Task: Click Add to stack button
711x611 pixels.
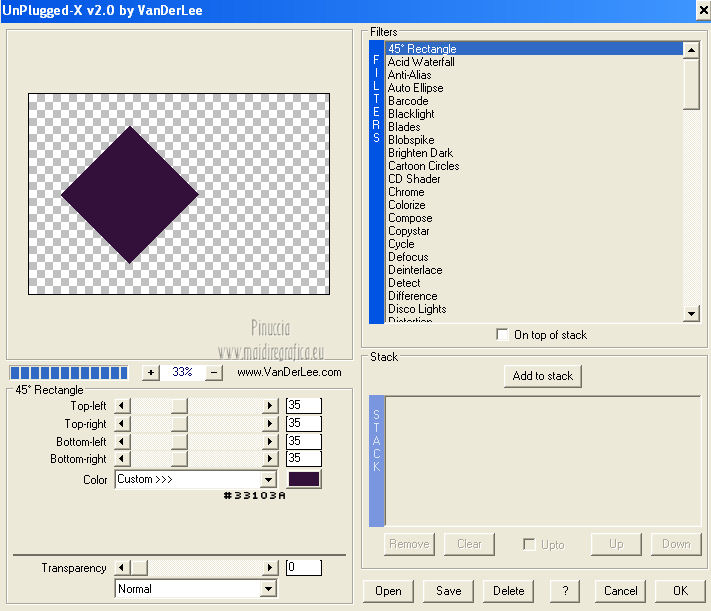Action: click(543, 376)
